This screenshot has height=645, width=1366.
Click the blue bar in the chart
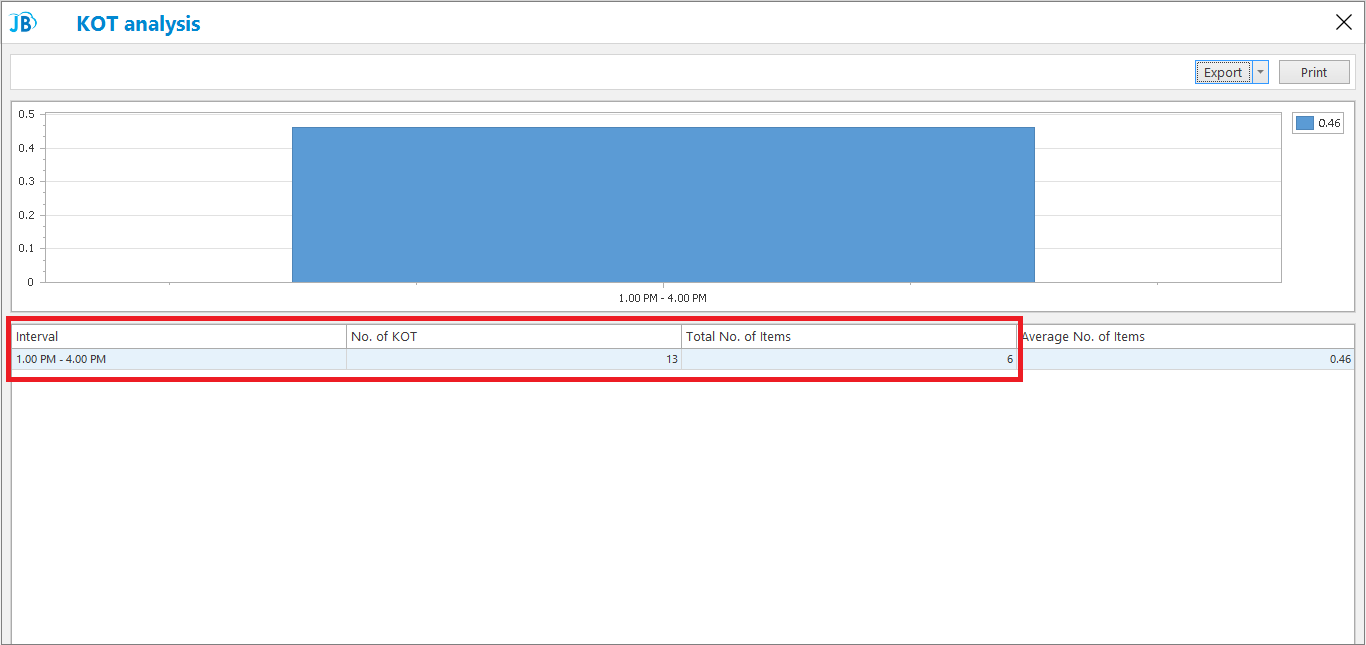coord(663,204)
